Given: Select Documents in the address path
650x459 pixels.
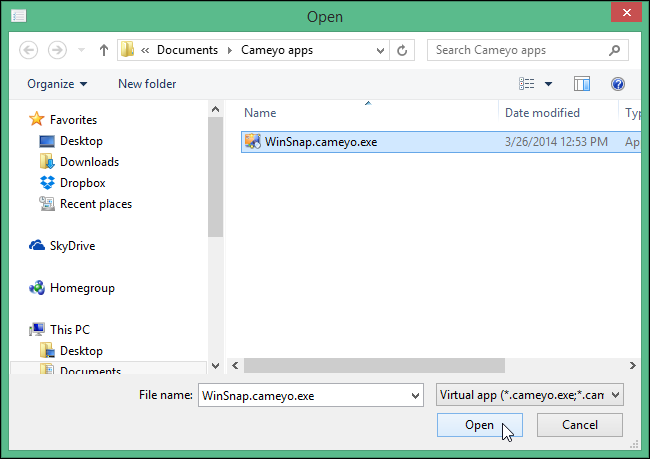Looking at the screenshot, I should (187, 50).
